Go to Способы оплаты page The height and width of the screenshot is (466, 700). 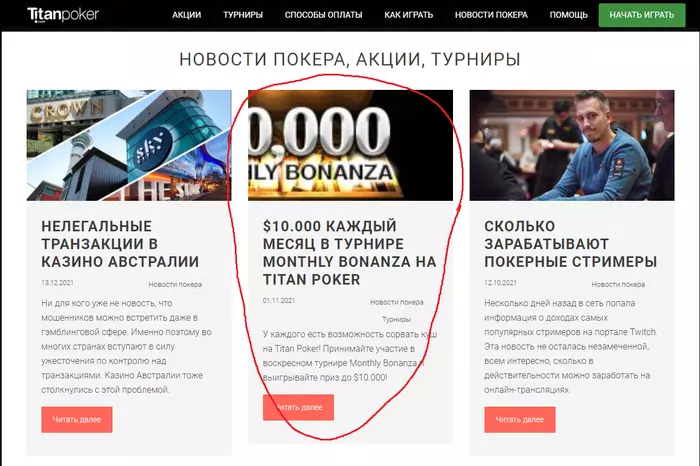tap(324, 15)
